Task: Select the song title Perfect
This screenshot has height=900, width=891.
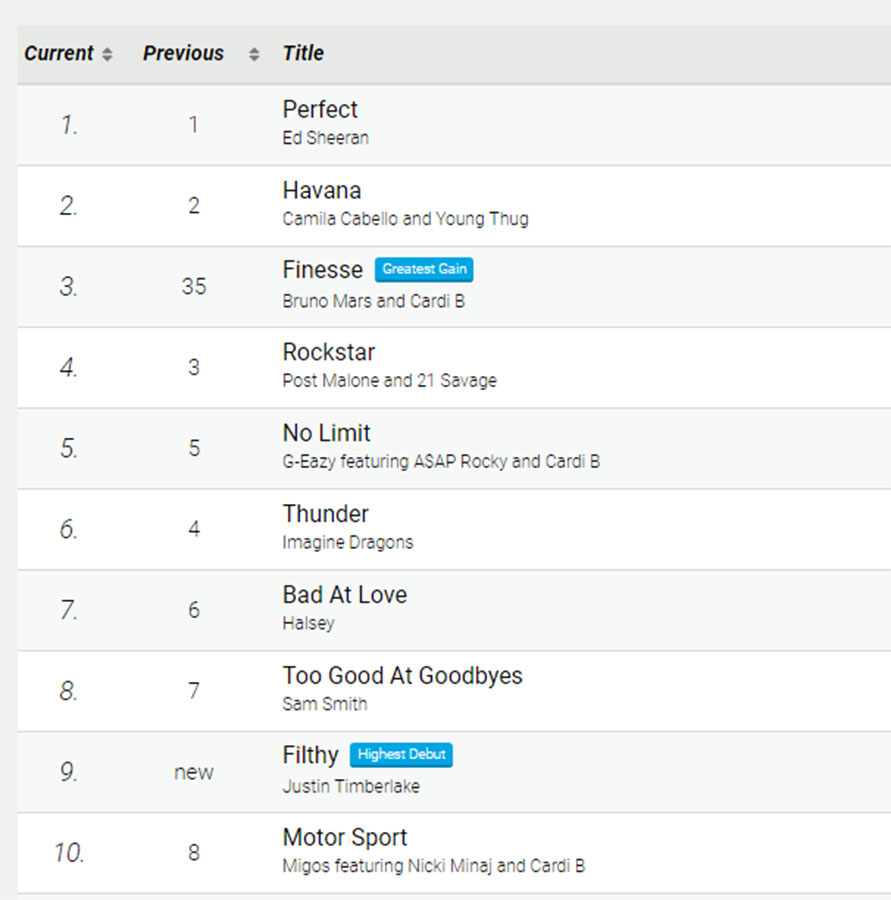Action: (x=320, y=109)
